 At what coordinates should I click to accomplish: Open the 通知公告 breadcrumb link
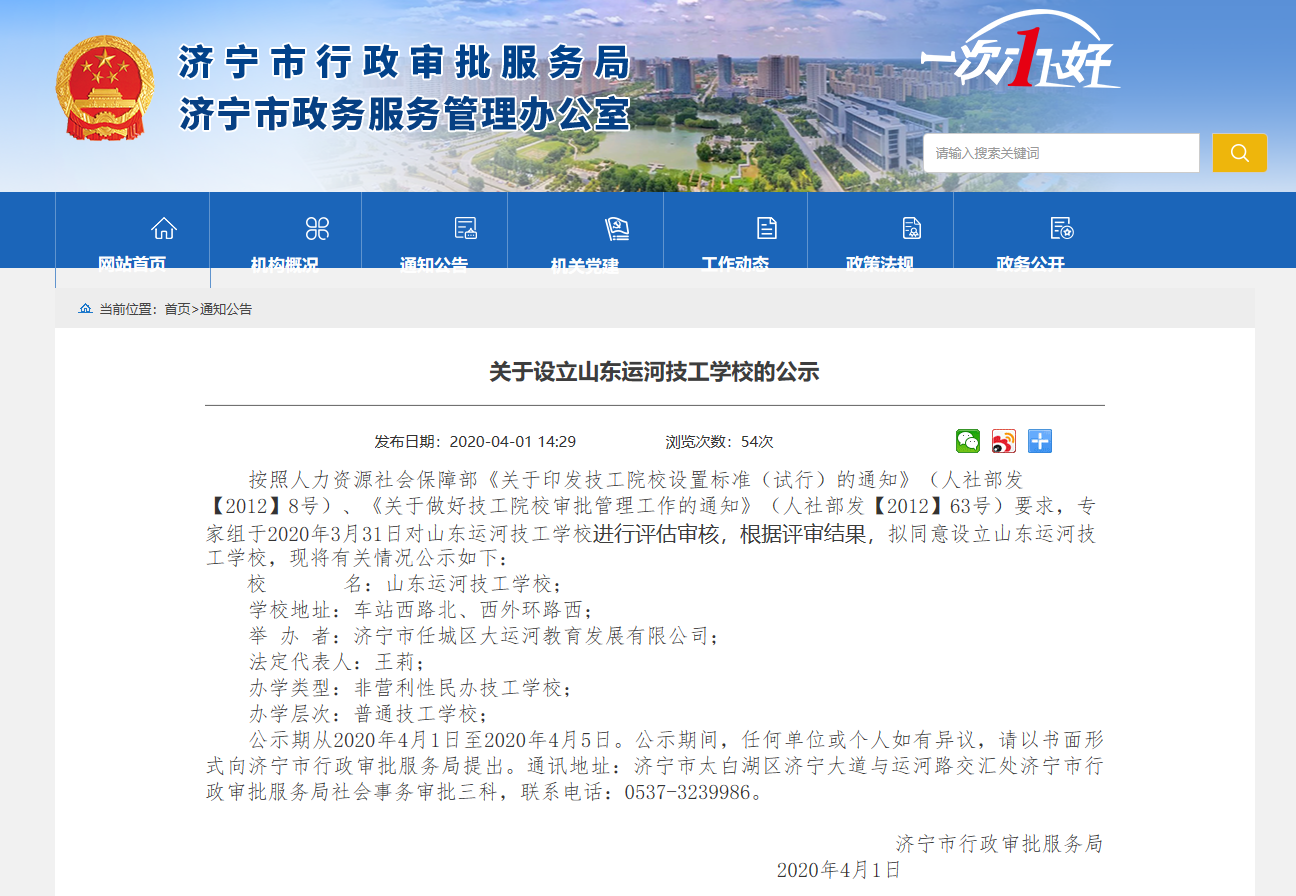[x=225, y=308]
